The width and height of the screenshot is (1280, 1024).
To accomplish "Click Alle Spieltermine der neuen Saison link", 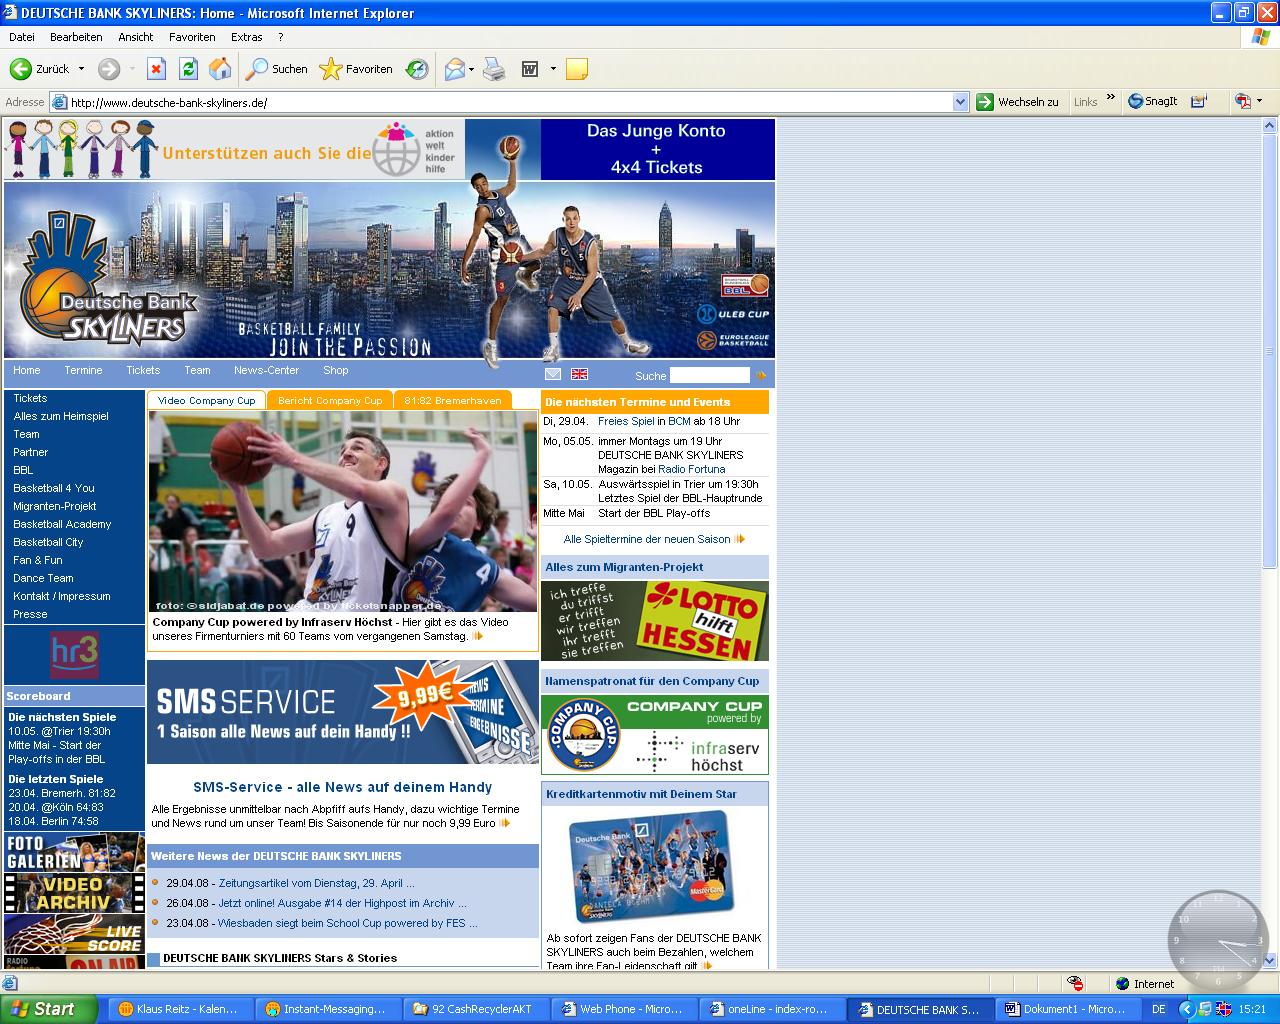I will pyautogui.click(x=647, y=539).
